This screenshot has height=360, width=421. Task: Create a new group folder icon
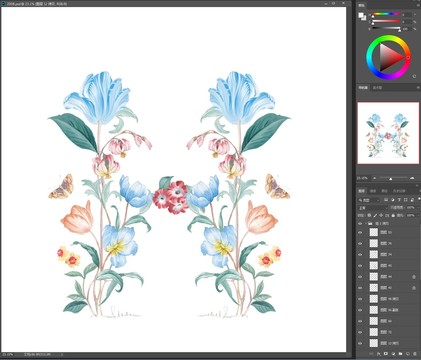coord(400,354)
